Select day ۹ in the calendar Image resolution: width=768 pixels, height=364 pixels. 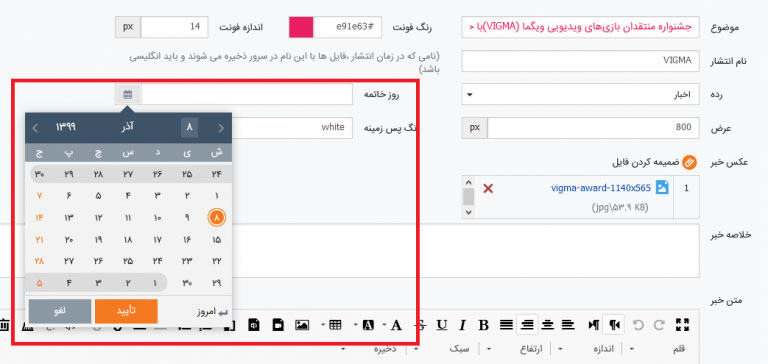click(x=187, y=218)
